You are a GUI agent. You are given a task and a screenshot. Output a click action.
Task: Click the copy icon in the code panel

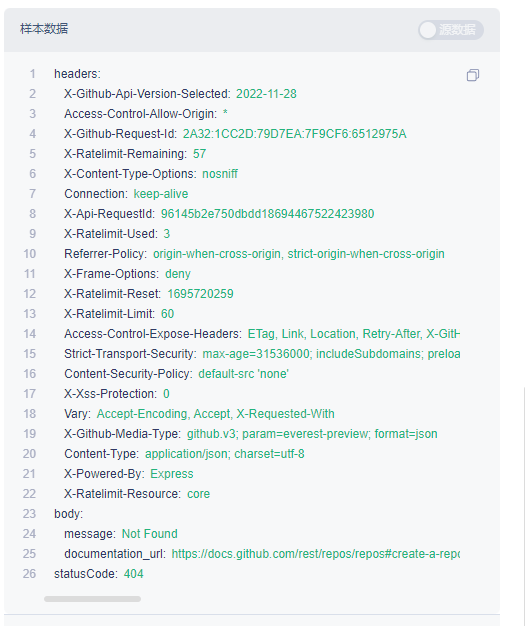(x=473, y=75)
